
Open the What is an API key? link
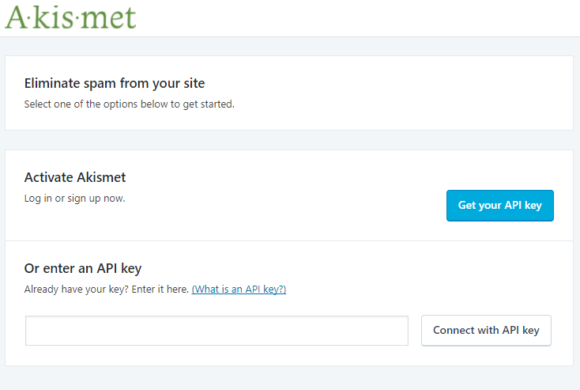click(x=239, y=289)
